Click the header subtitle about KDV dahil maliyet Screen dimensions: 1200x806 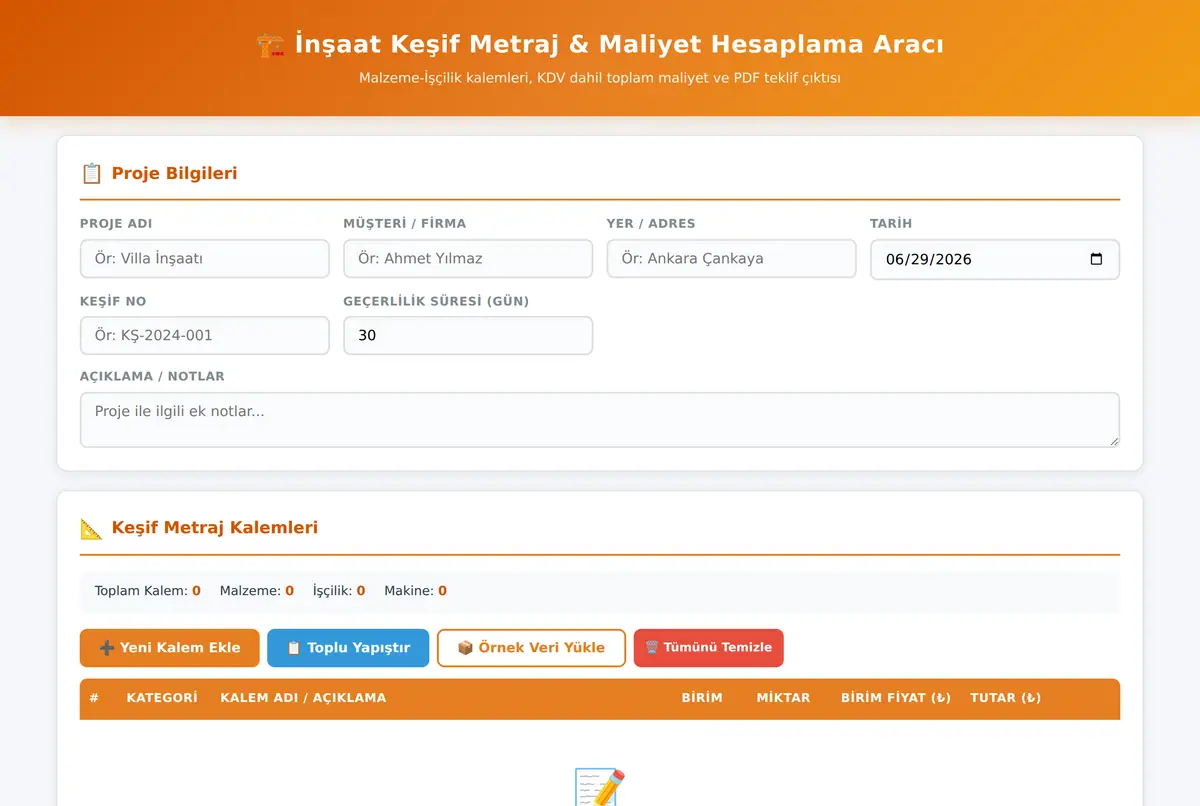(600, 78)
